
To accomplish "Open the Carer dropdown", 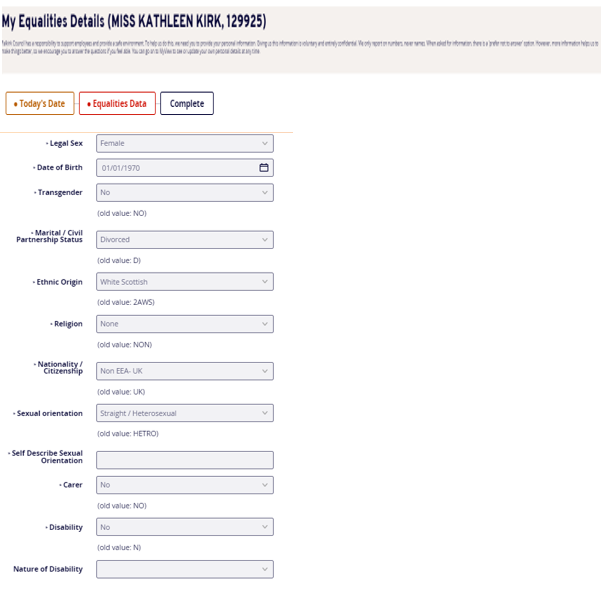I will [185, 485].
